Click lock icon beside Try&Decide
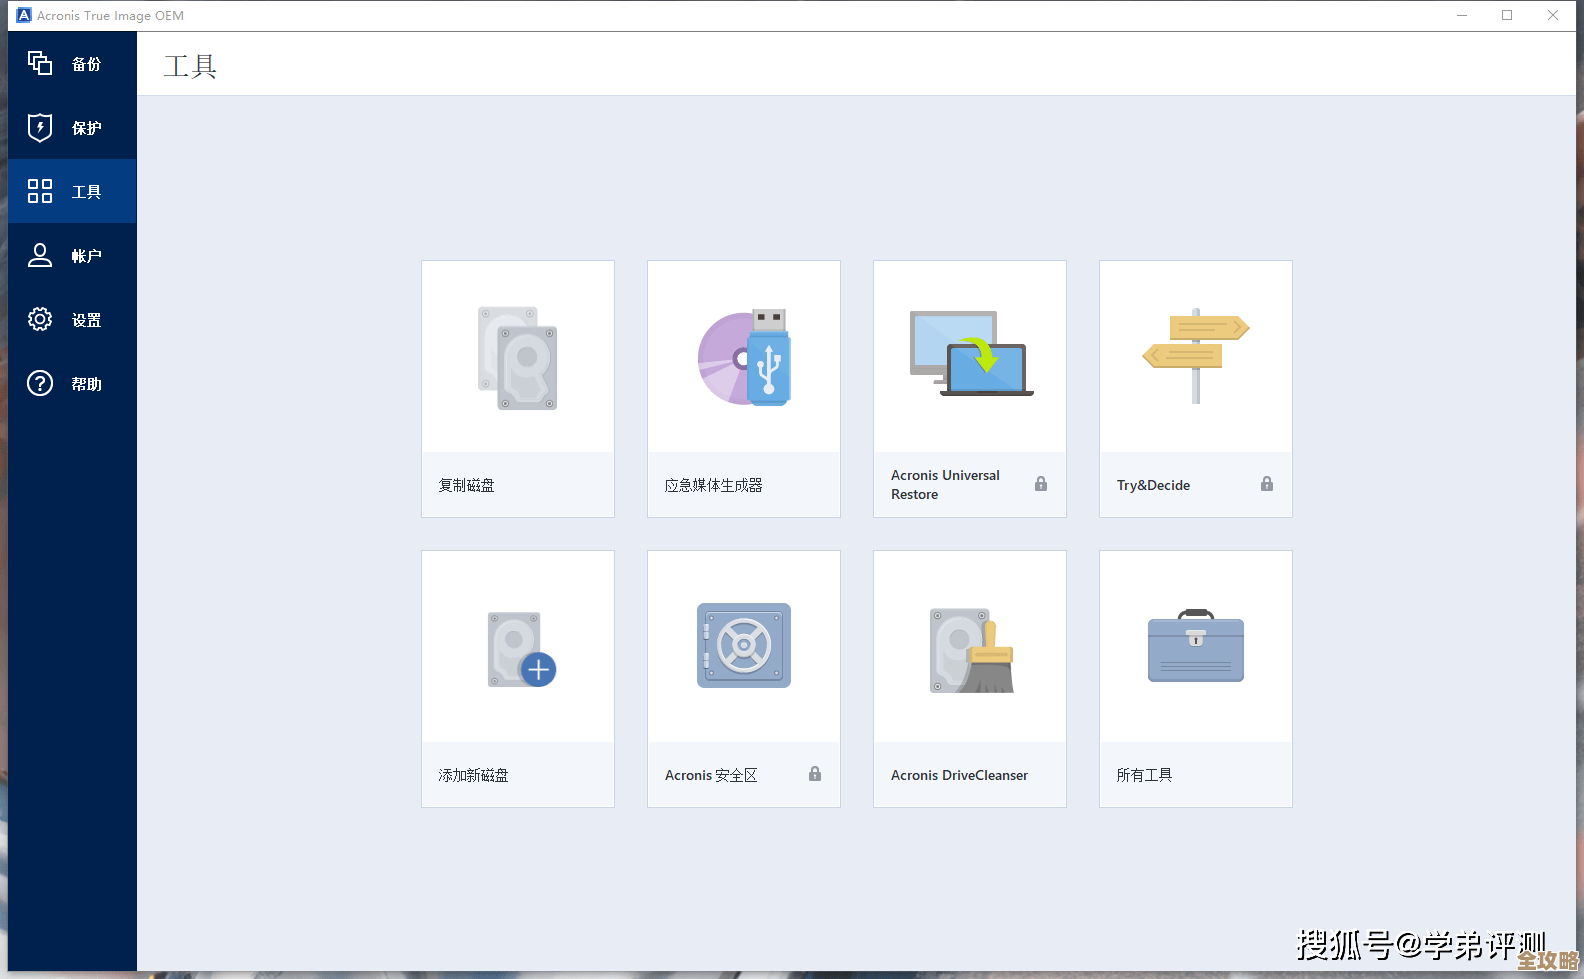Image resolution: width=1584 pixels, height=979 pixels. coord(1267,484)
